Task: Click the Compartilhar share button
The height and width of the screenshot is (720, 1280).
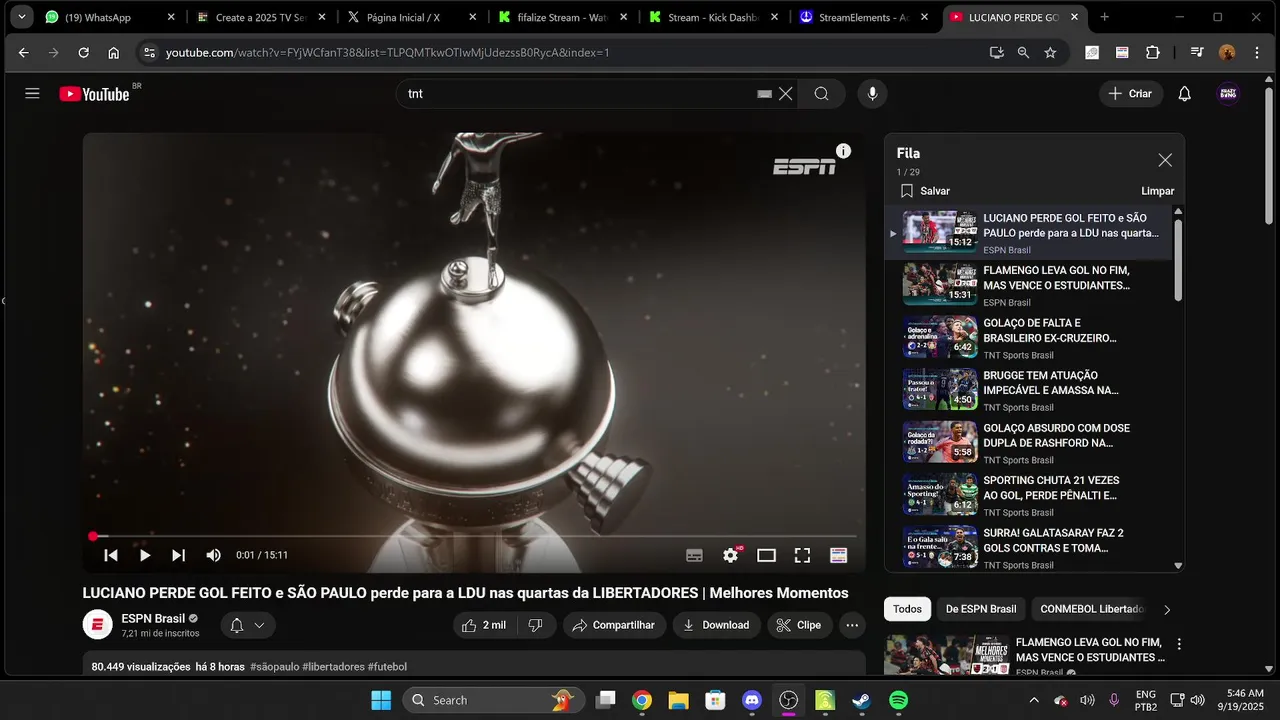Action: [614, 625]
